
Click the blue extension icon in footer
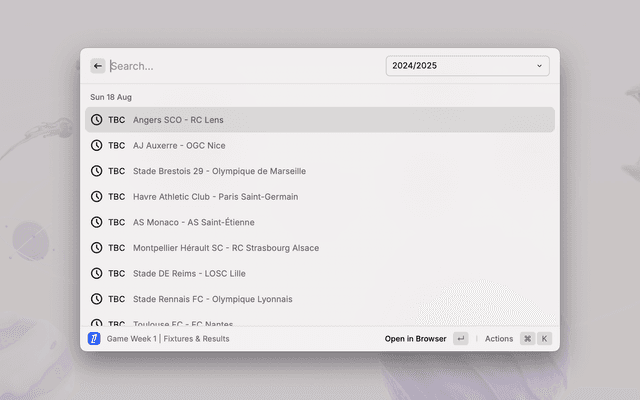click(94, 339)
